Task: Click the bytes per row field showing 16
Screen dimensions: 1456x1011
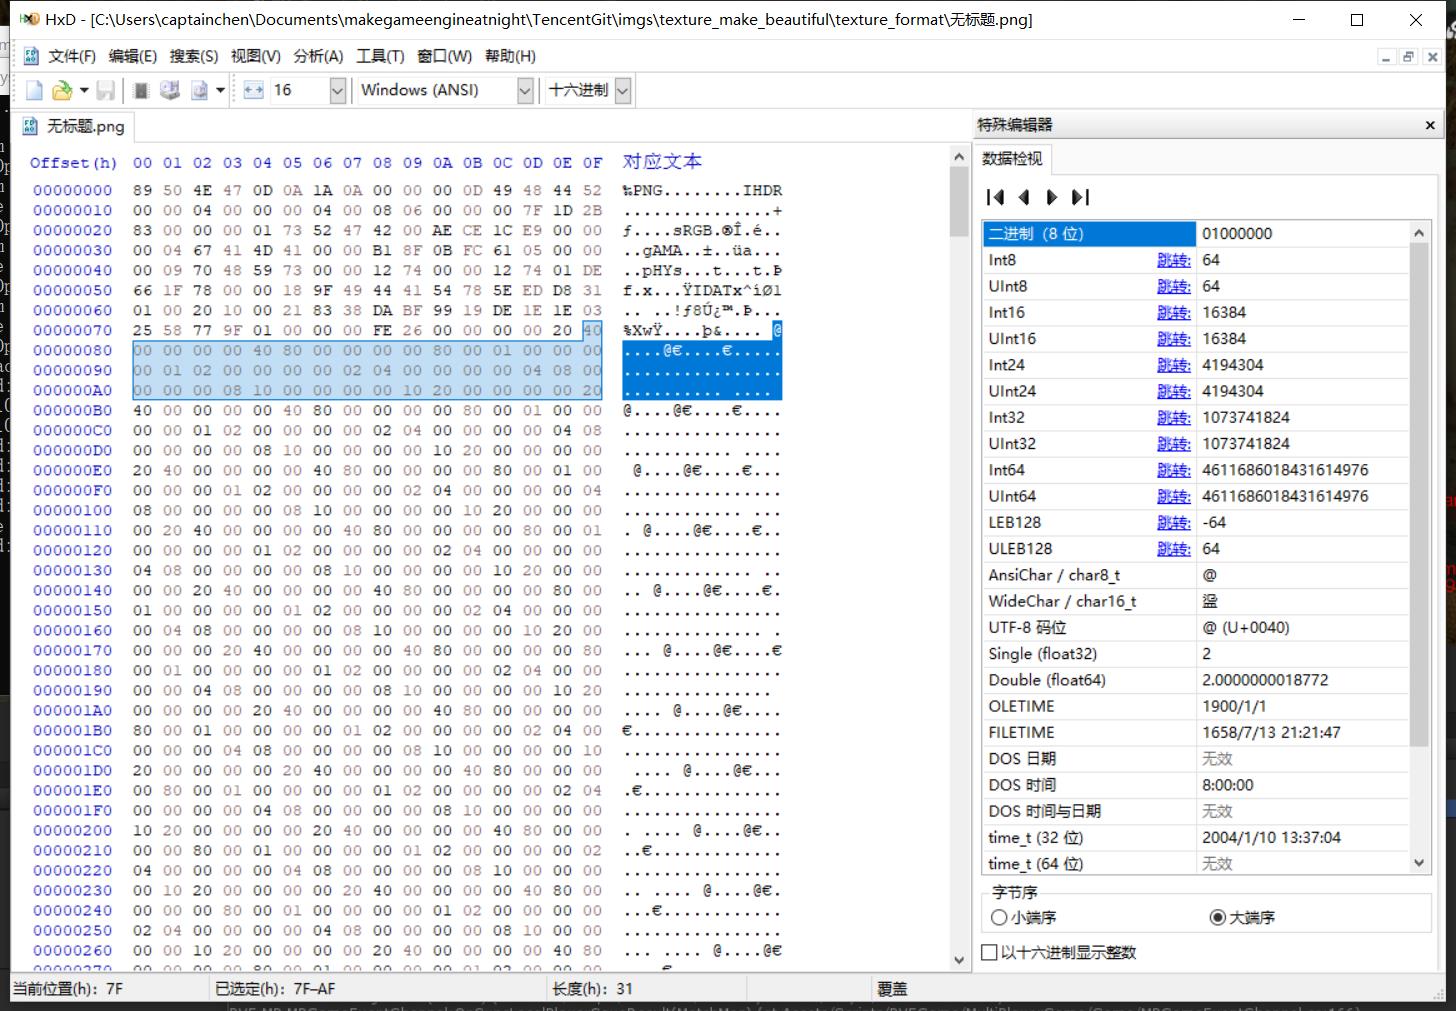Action: tap(298, 90)
